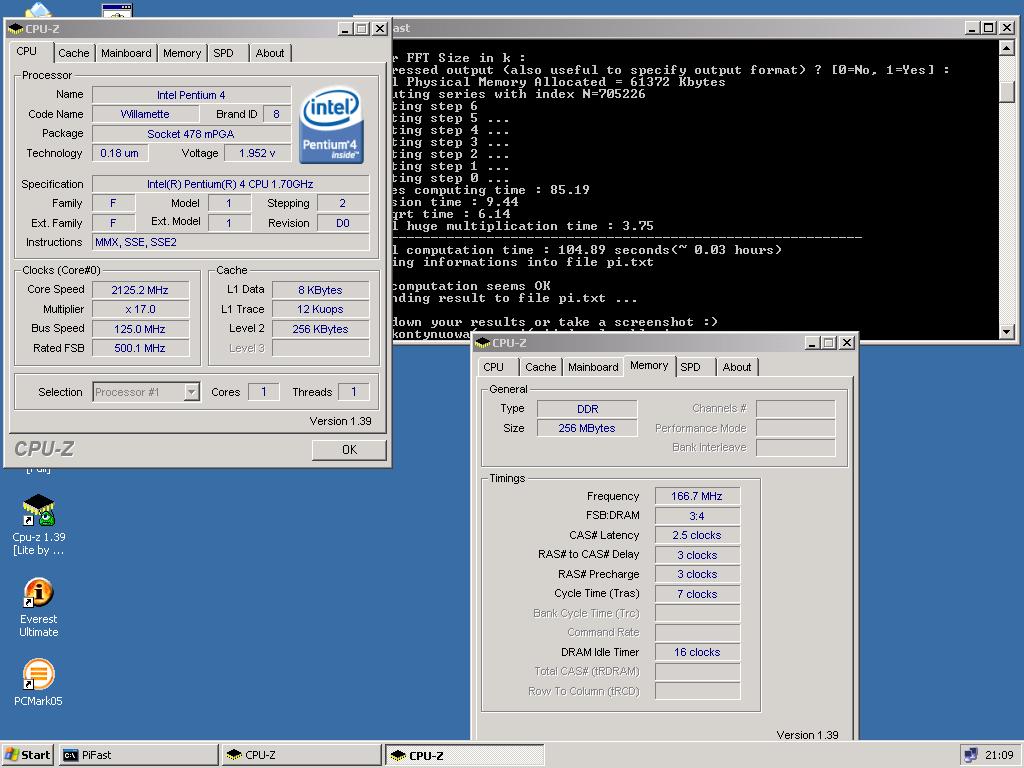Open the Cache tab in the first CPU-Z window
Image resolution: width=1024 pixels, height=768 pixels.
(x=74, y=53)
